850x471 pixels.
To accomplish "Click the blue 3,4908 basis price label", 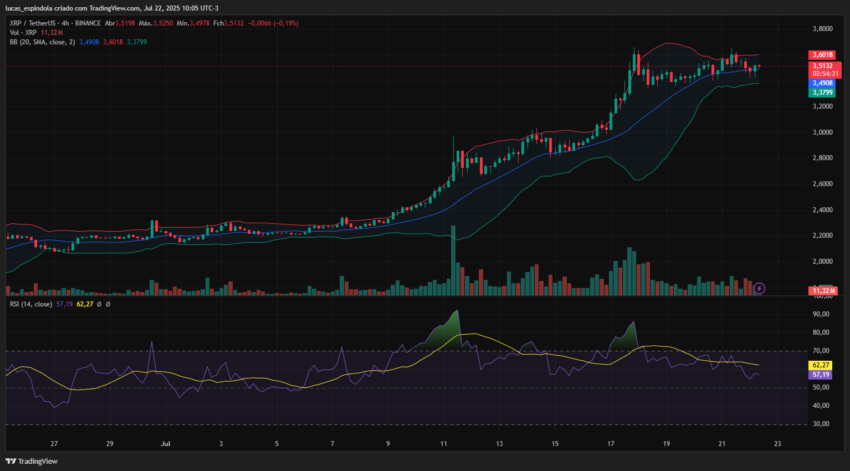I will [822, 83].
